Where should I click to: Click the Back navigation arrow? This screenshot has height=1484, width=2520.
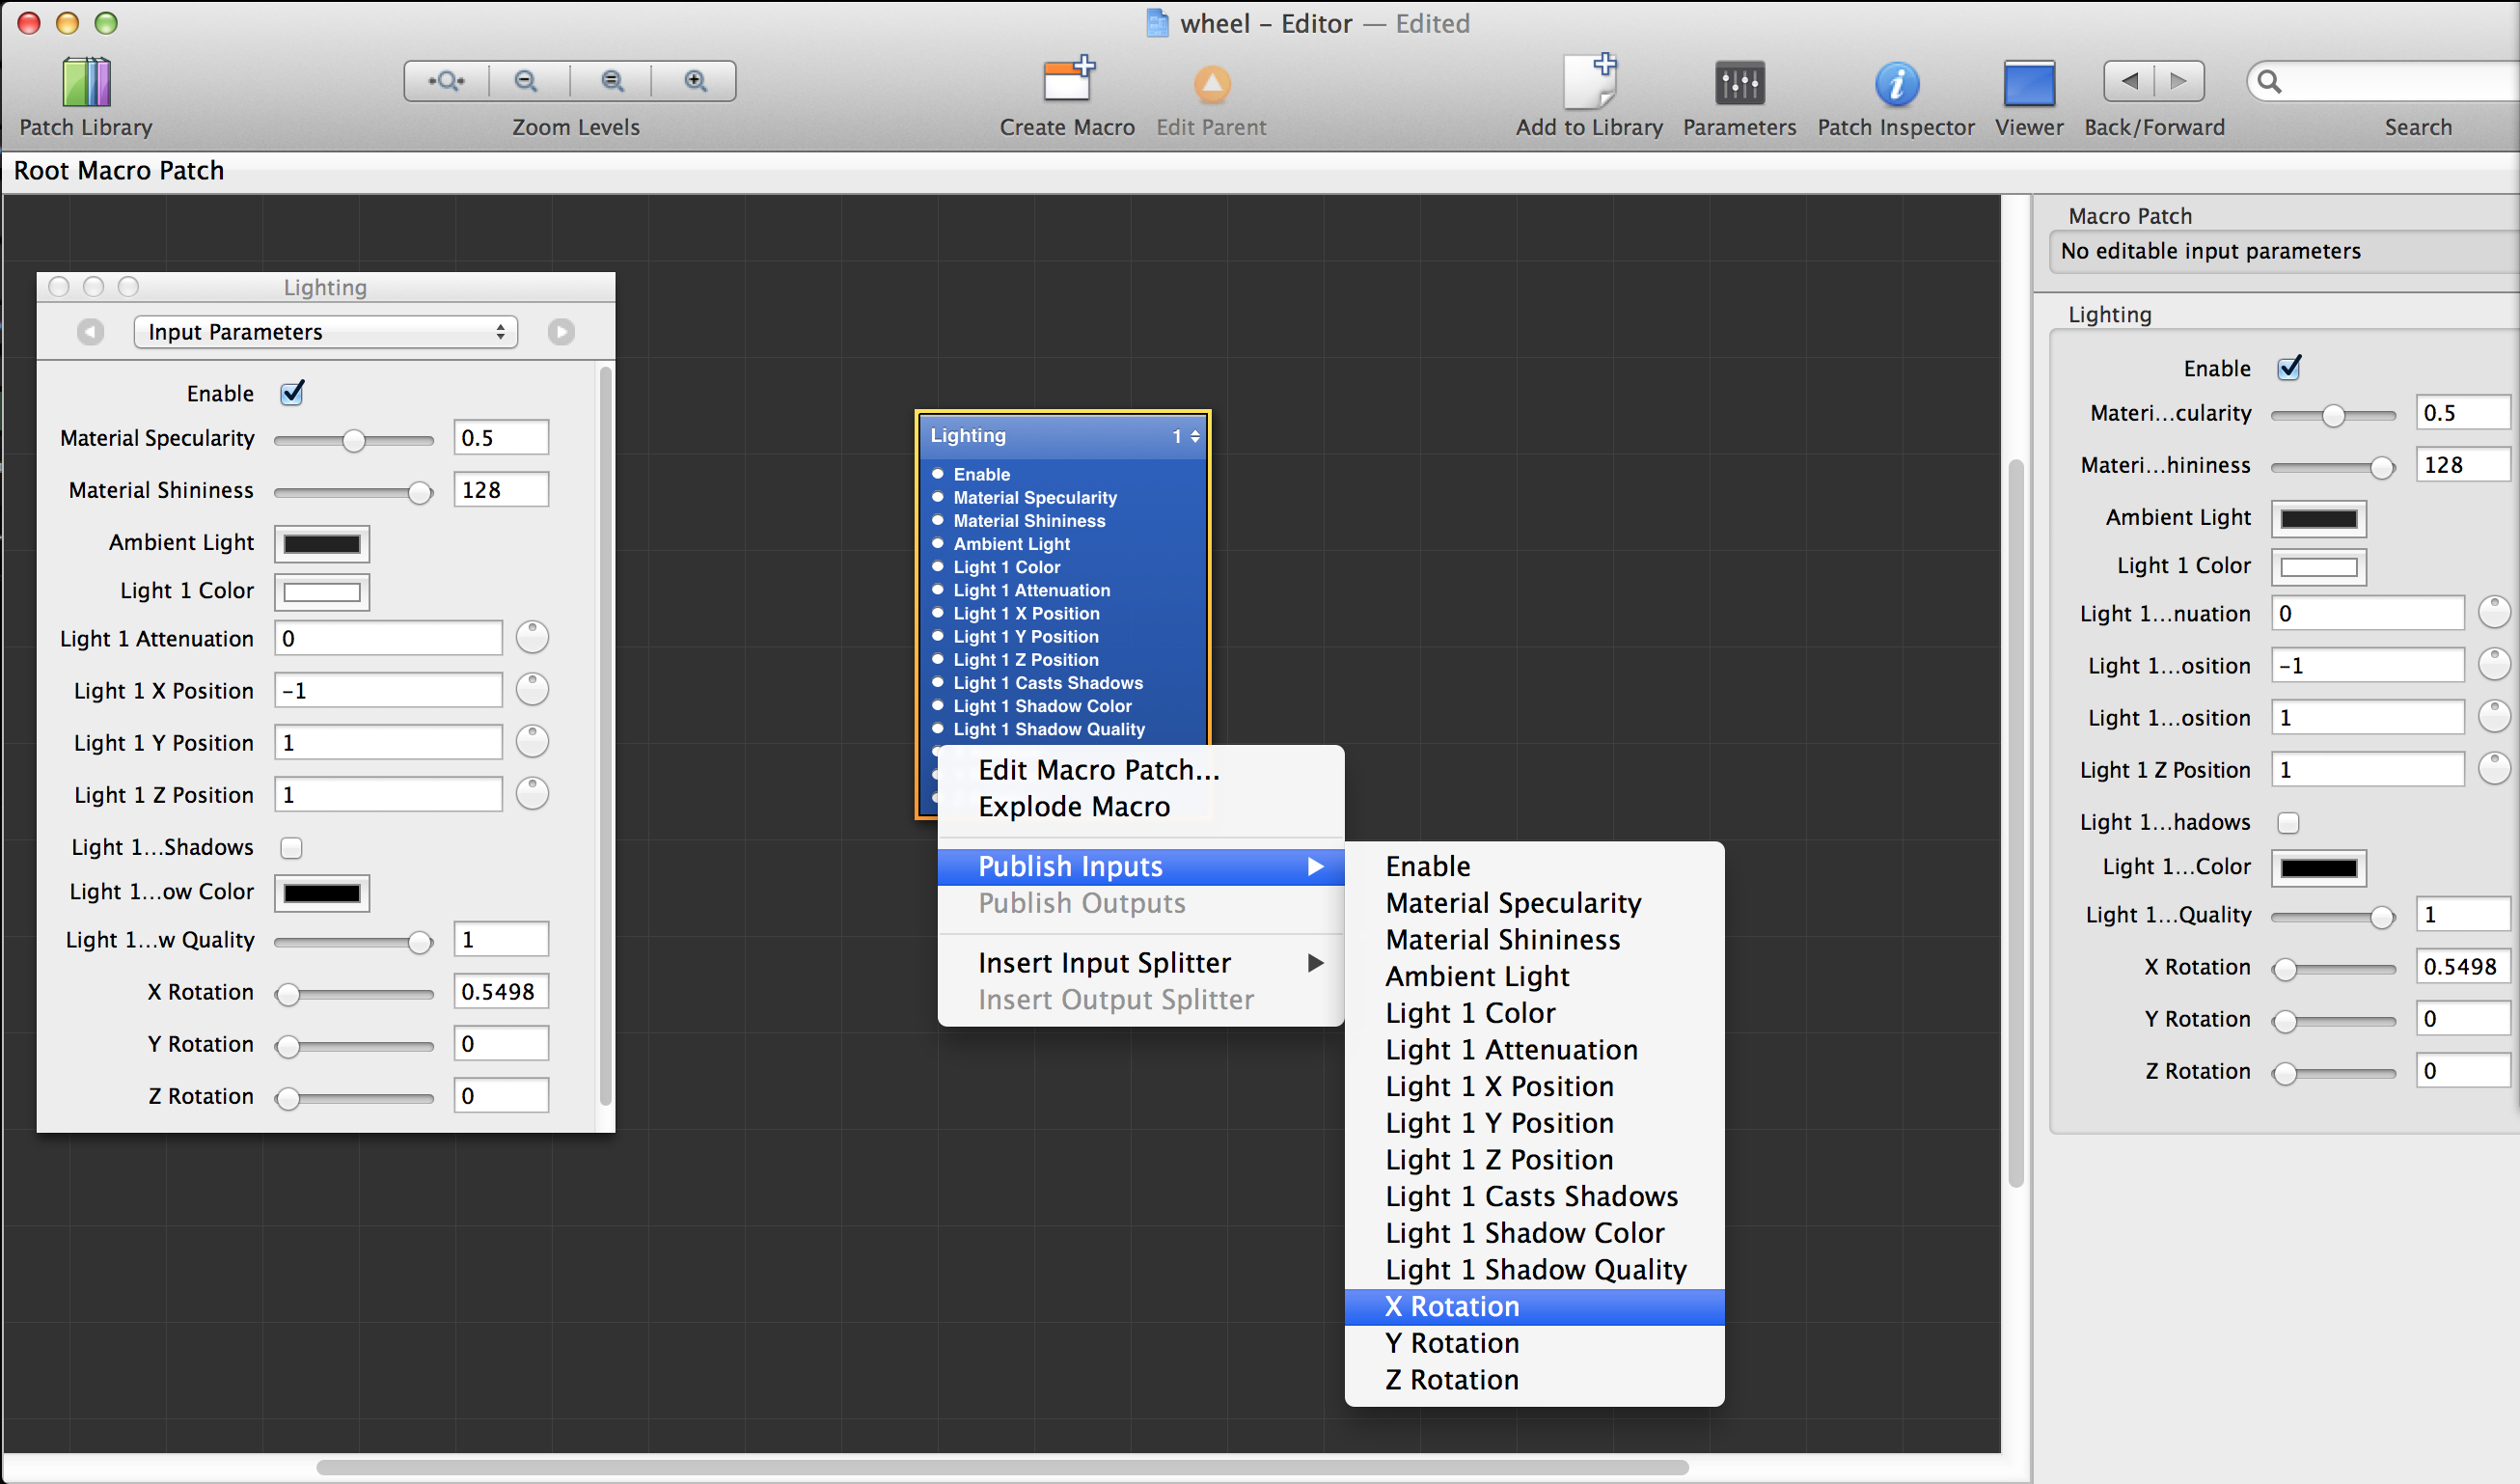pos(2128,81)
